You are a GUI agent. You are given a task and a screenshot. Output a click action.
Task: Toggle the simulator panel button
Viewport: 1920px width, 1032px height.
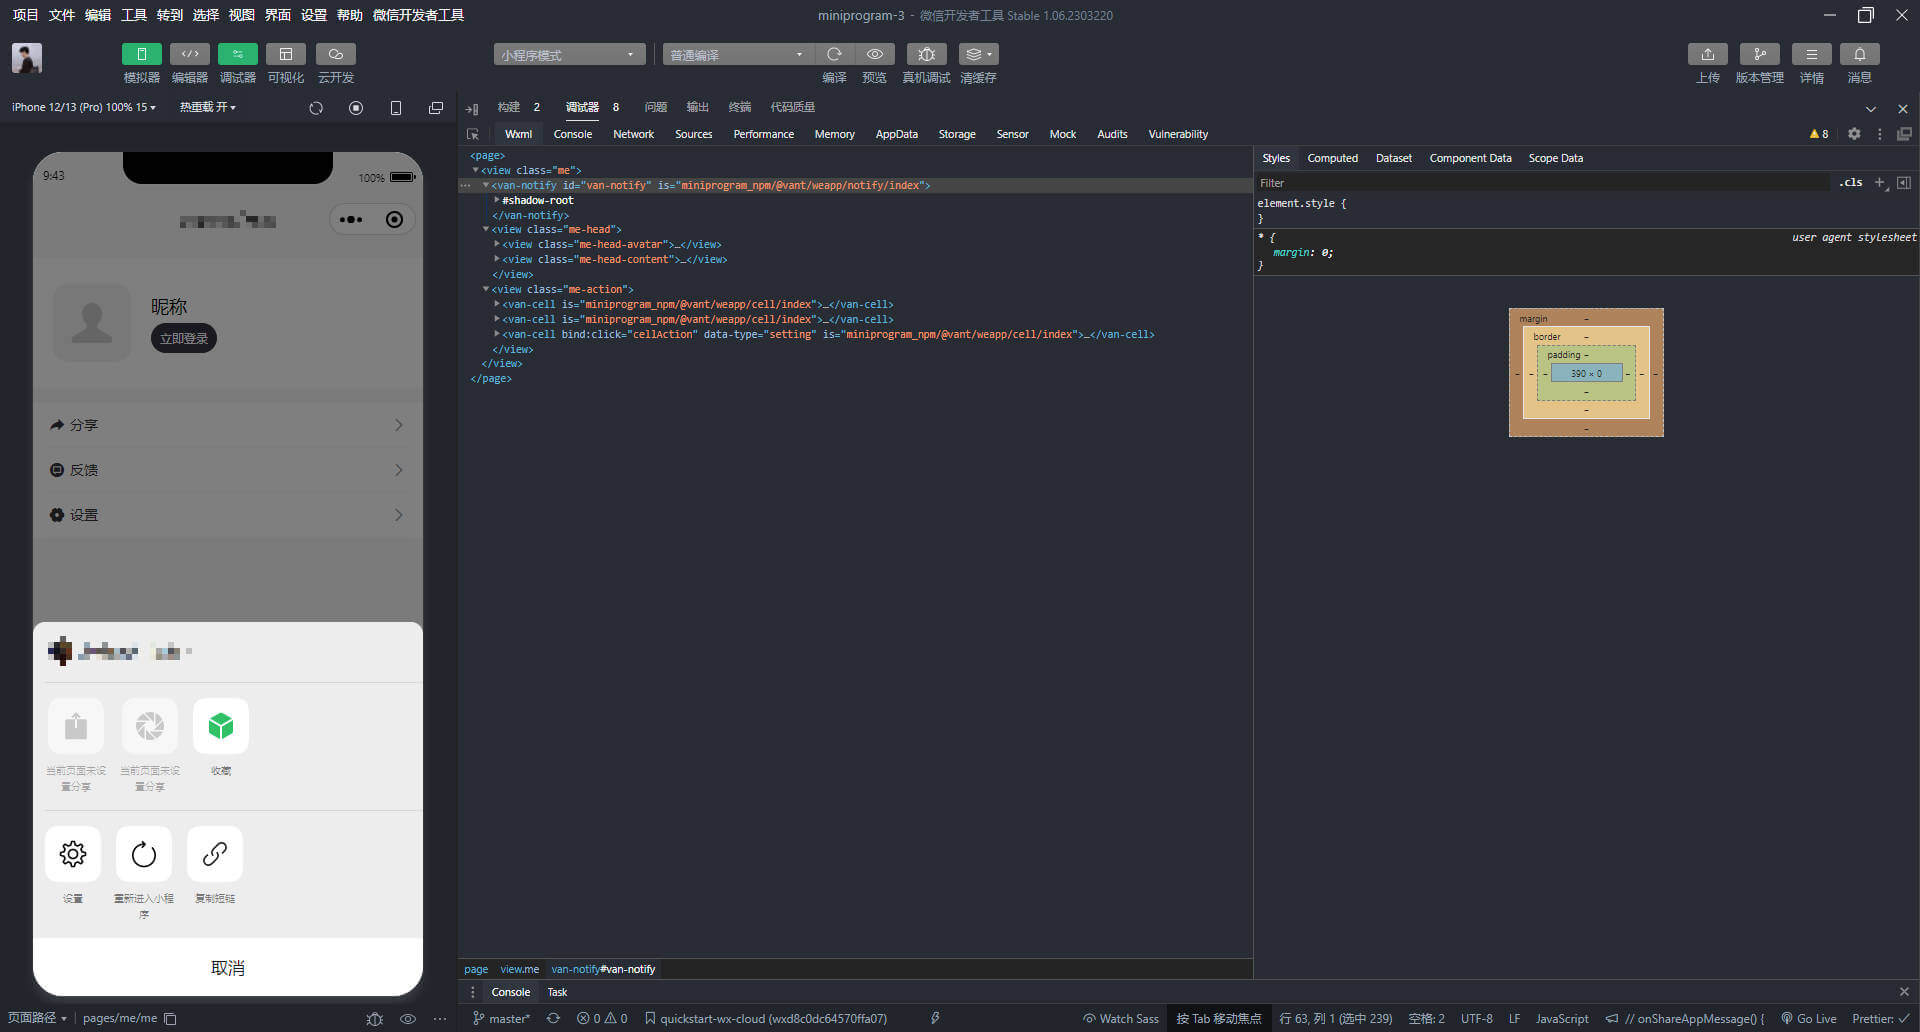click(141, 54)
